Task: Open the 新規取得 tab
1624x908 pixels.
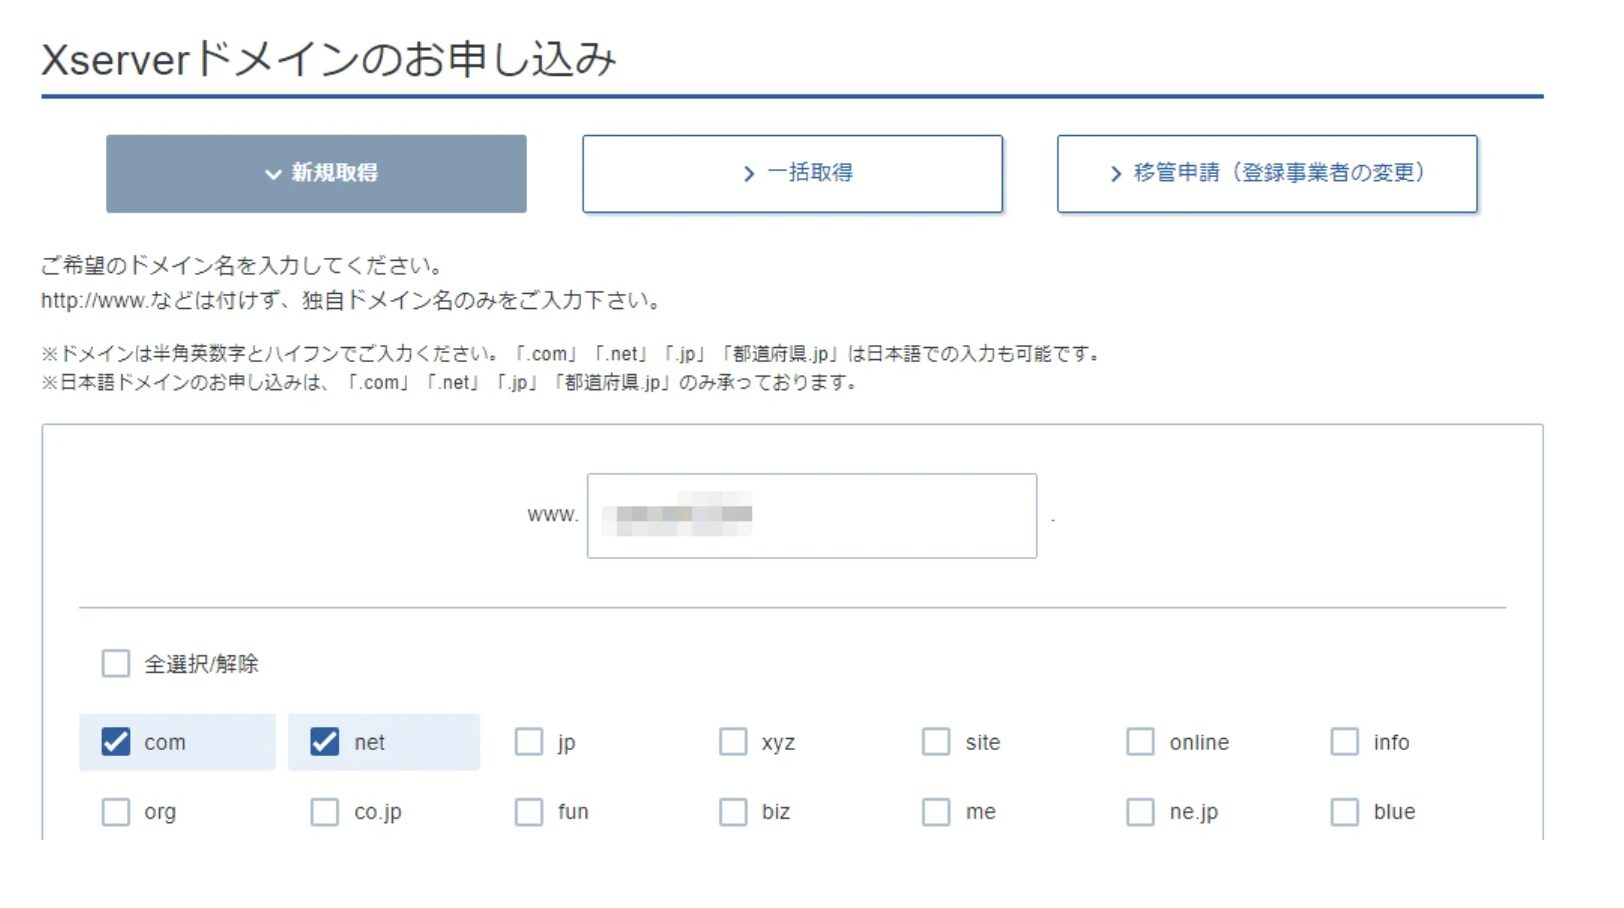Action: tap(316, 173)
